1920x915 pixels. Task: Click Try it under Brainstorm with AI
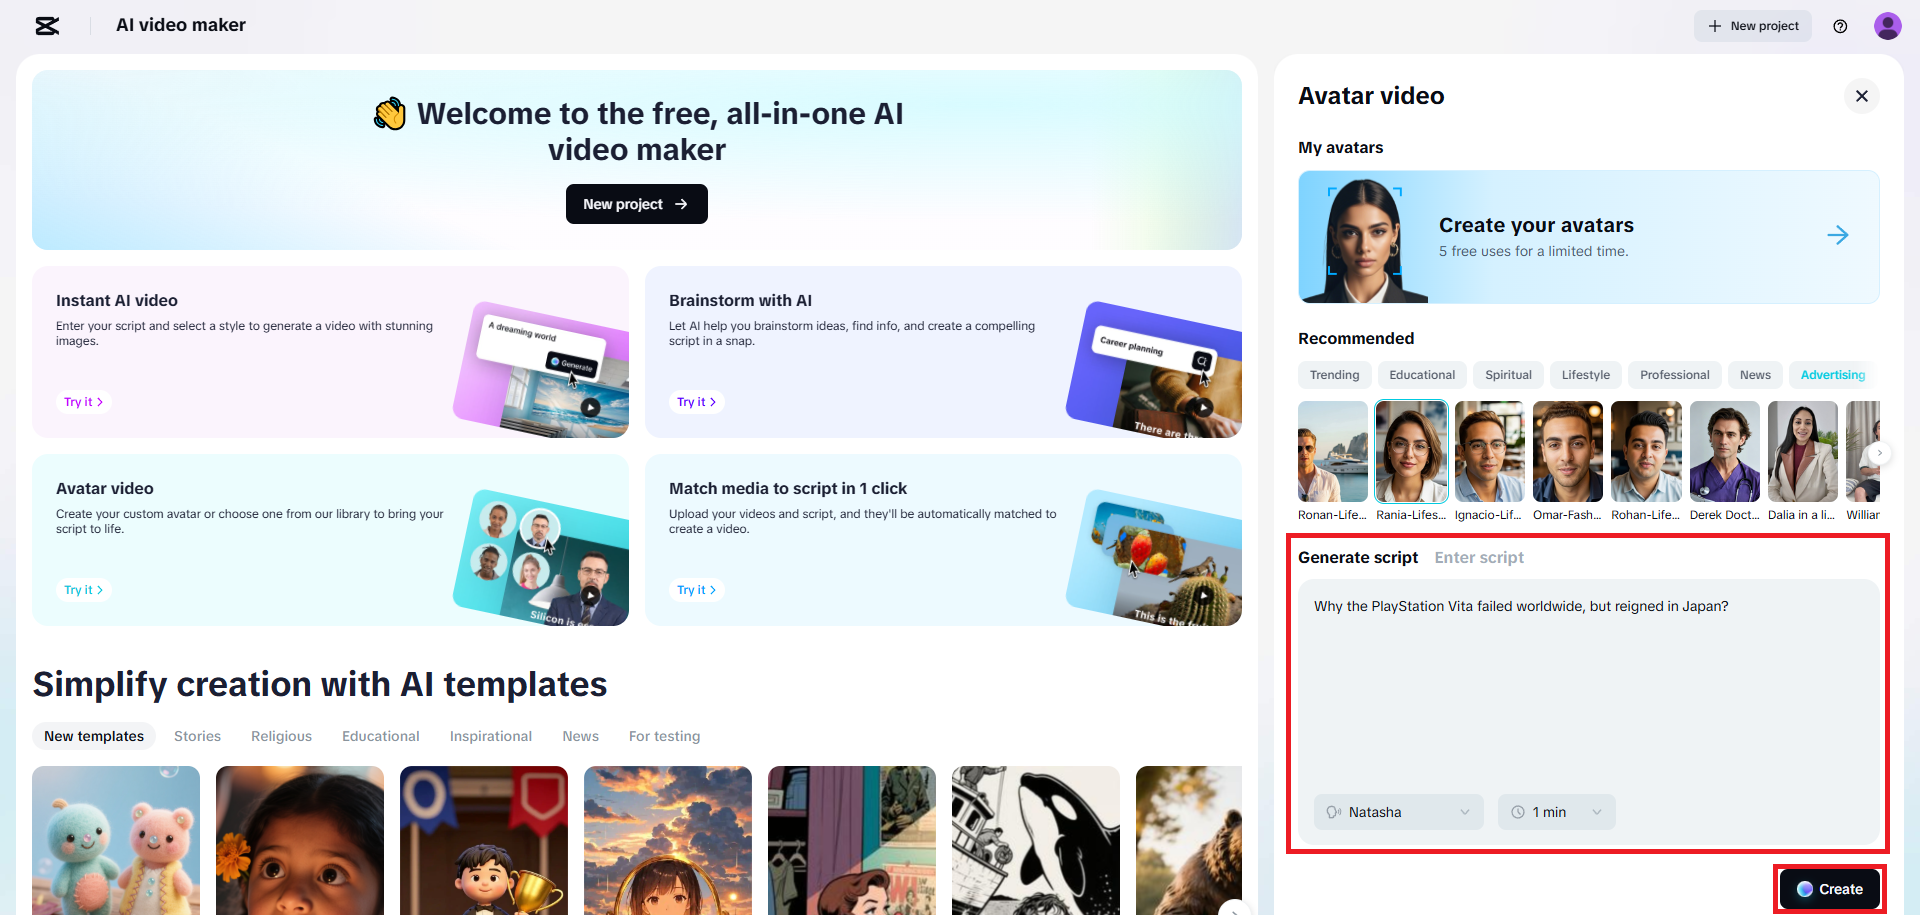[696, 401]
